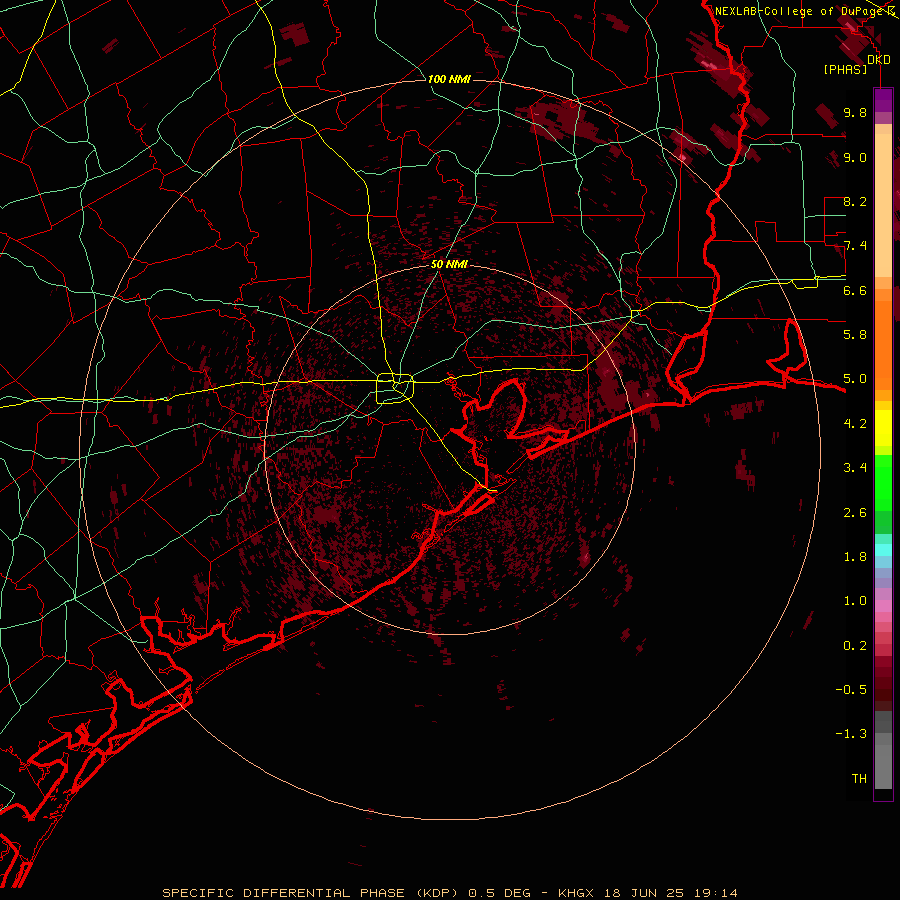Click the 1.0 value on the color scale

tap(855, 601)
